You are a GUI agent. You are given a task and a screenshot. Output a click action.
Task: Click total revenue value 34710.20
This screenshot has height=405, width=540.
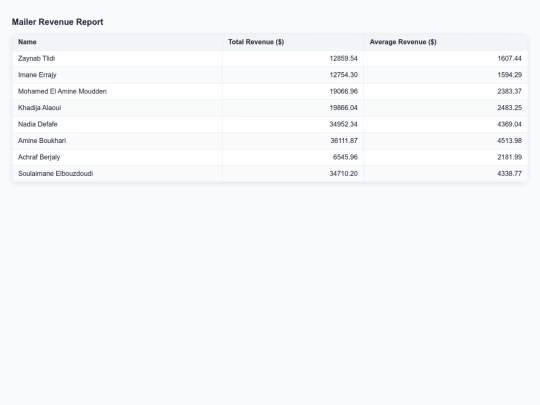point(343,174)
